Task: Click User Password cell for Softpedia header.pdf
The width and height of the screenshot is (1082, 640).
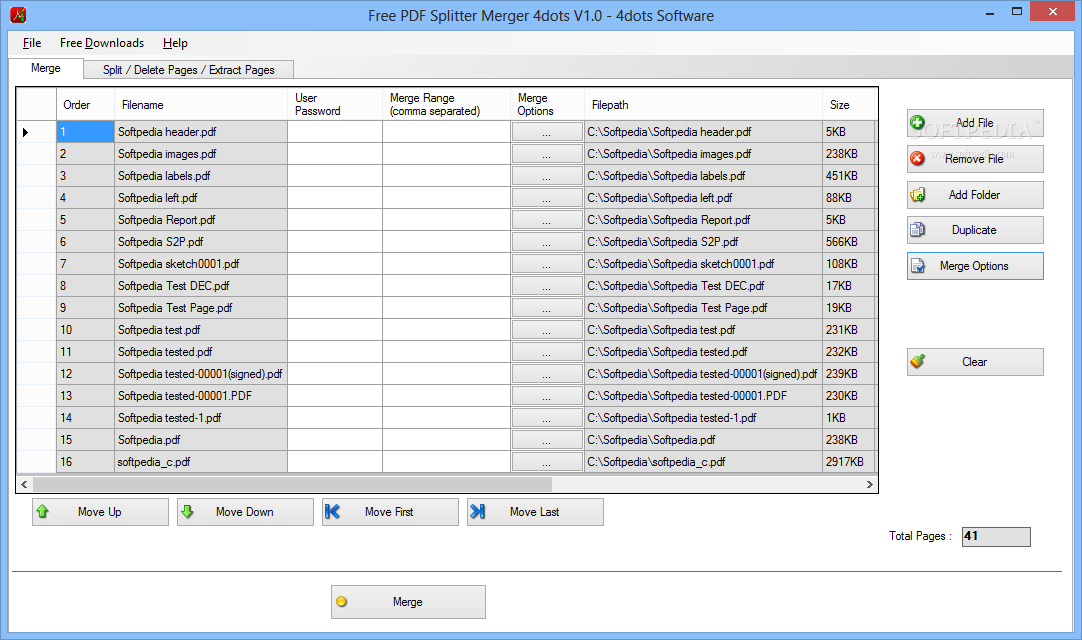Action: [335, 132]
